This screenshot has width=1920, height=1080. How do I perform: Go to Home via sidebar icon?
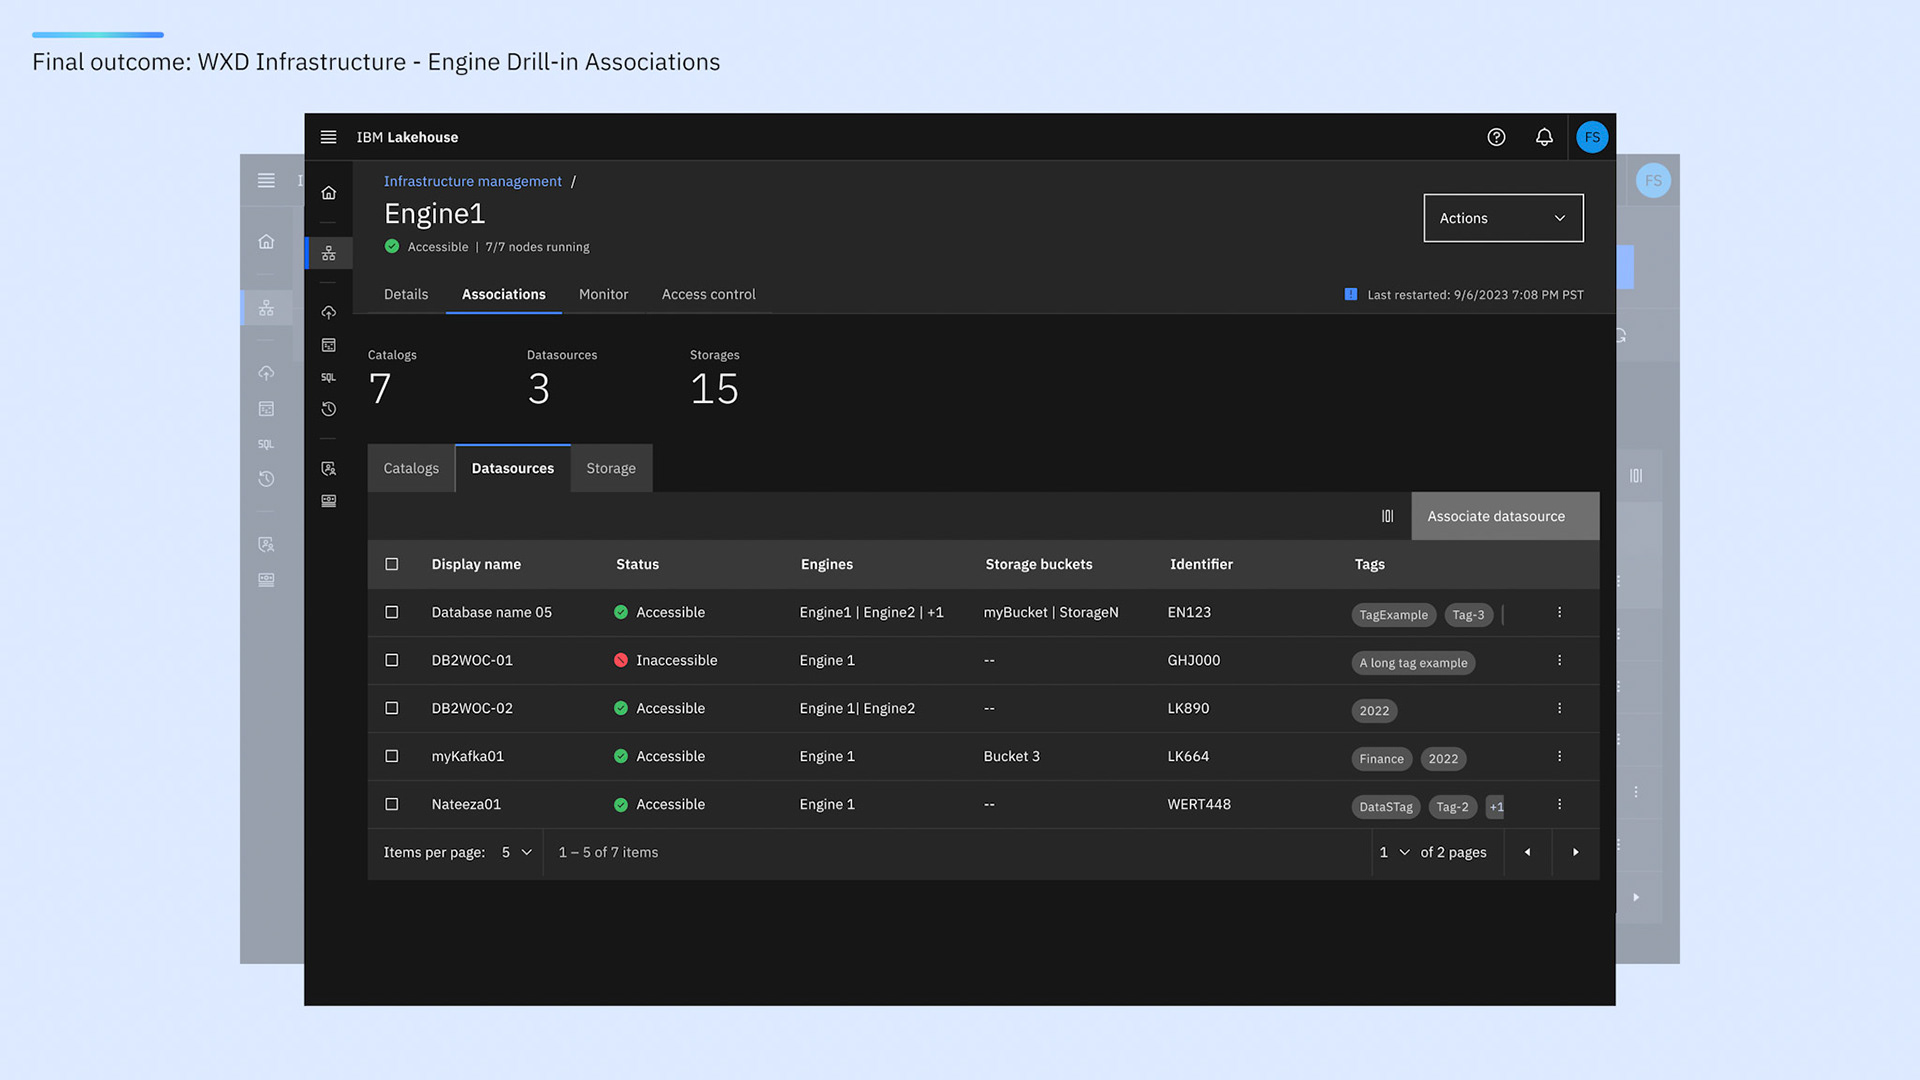point(328,193)
